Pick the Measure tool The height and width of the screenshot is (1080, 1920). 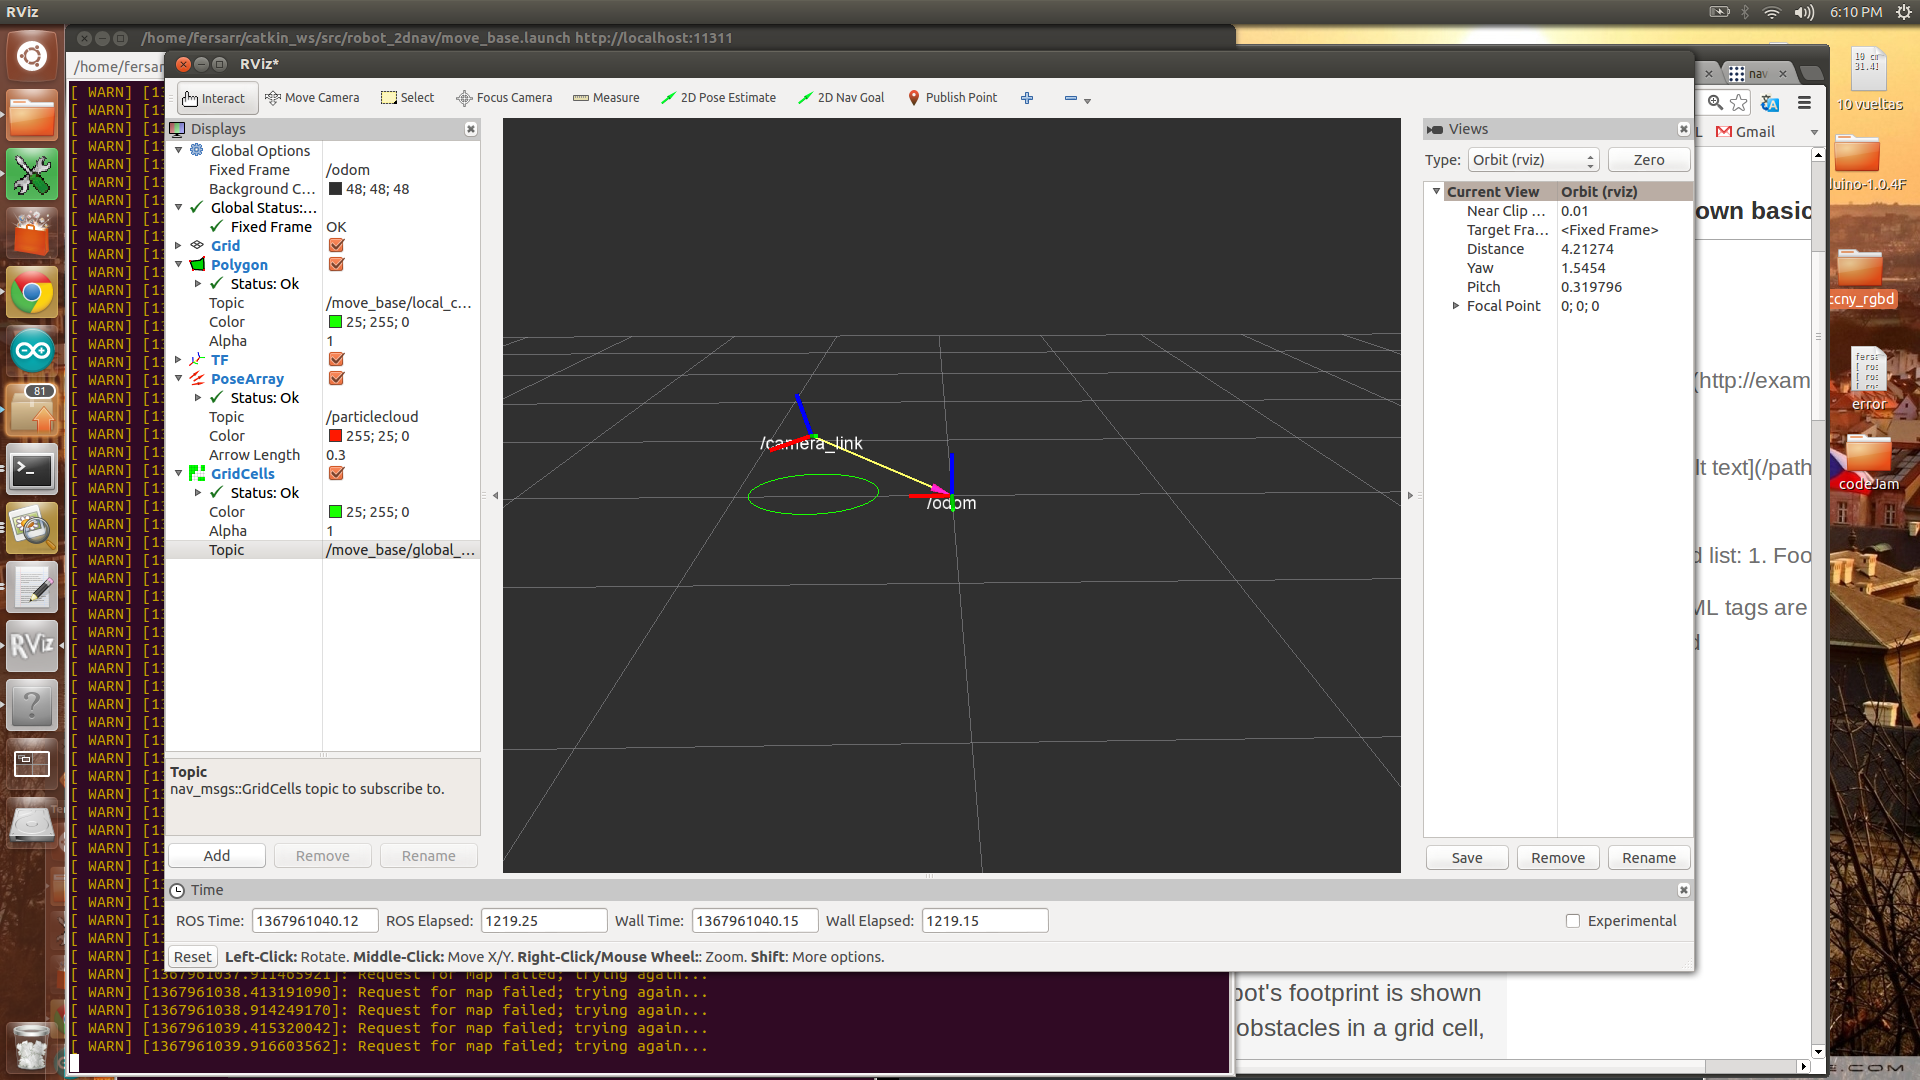(606, 98)
